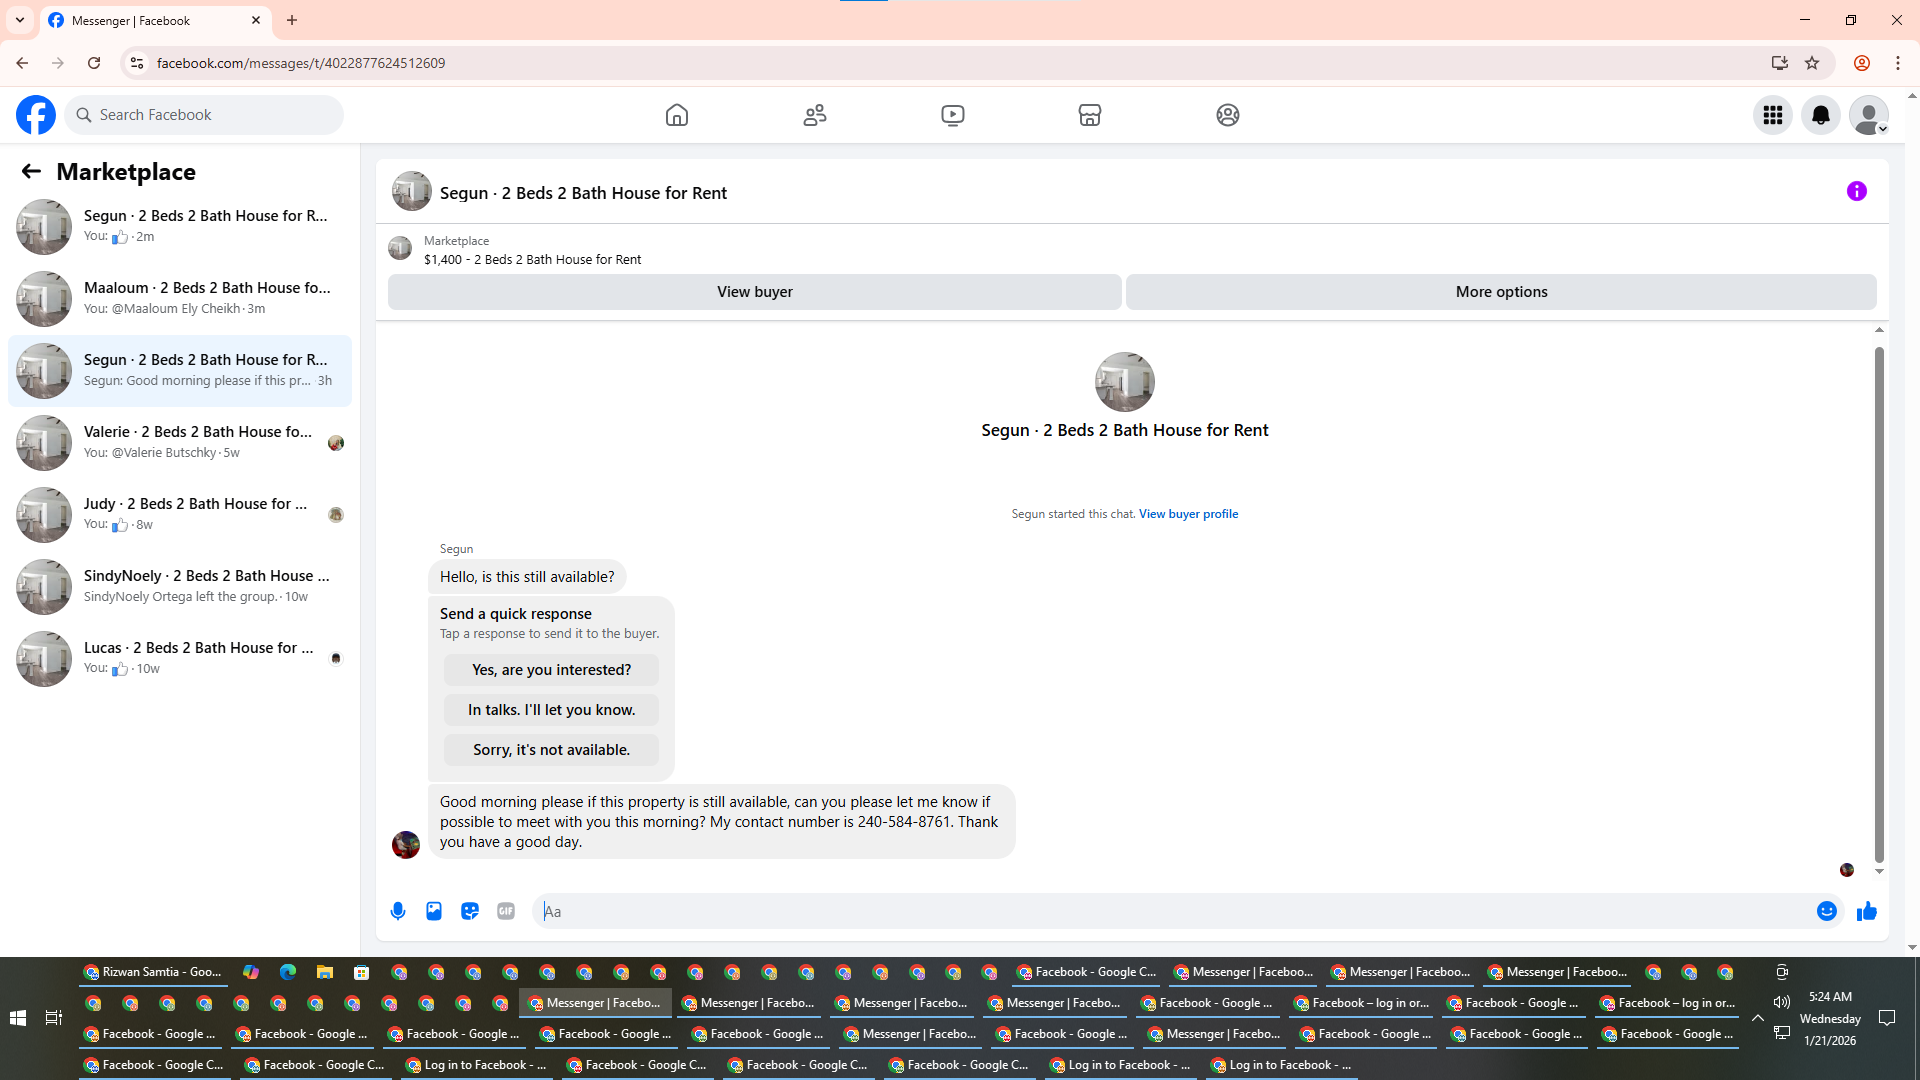
Task: Send a thumbs up like
Action: point(1866,911)
